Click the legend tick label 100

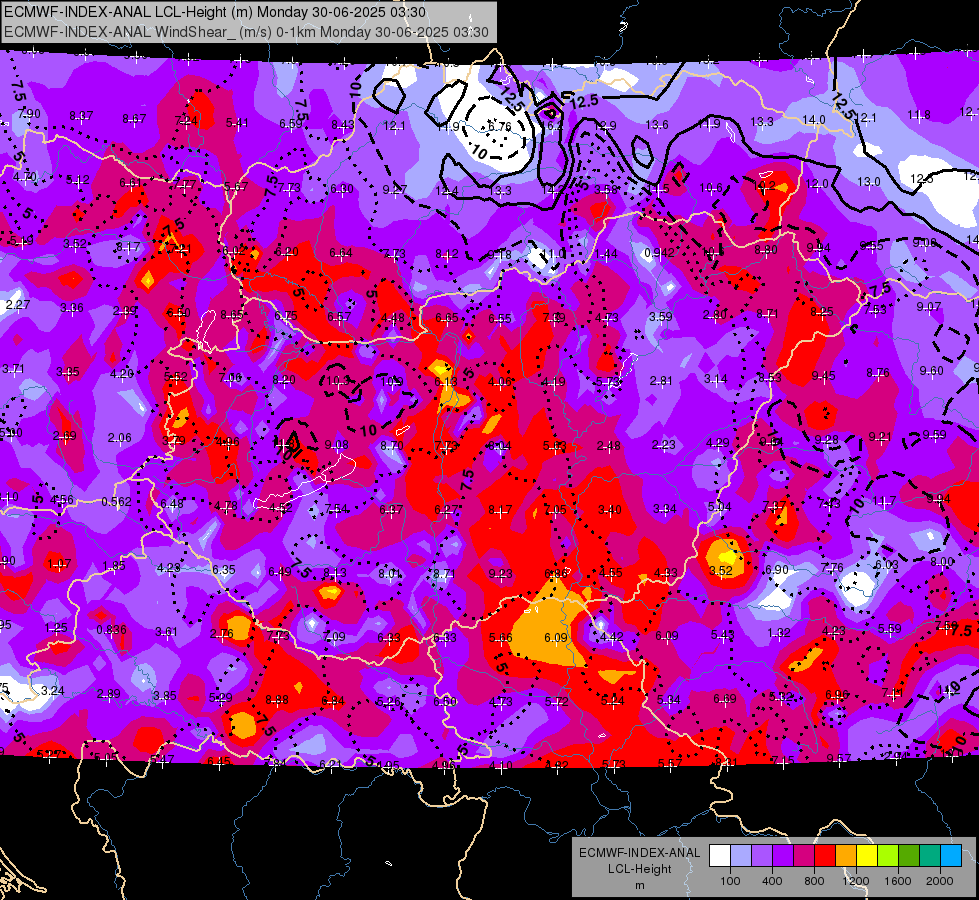coord(730,881)
